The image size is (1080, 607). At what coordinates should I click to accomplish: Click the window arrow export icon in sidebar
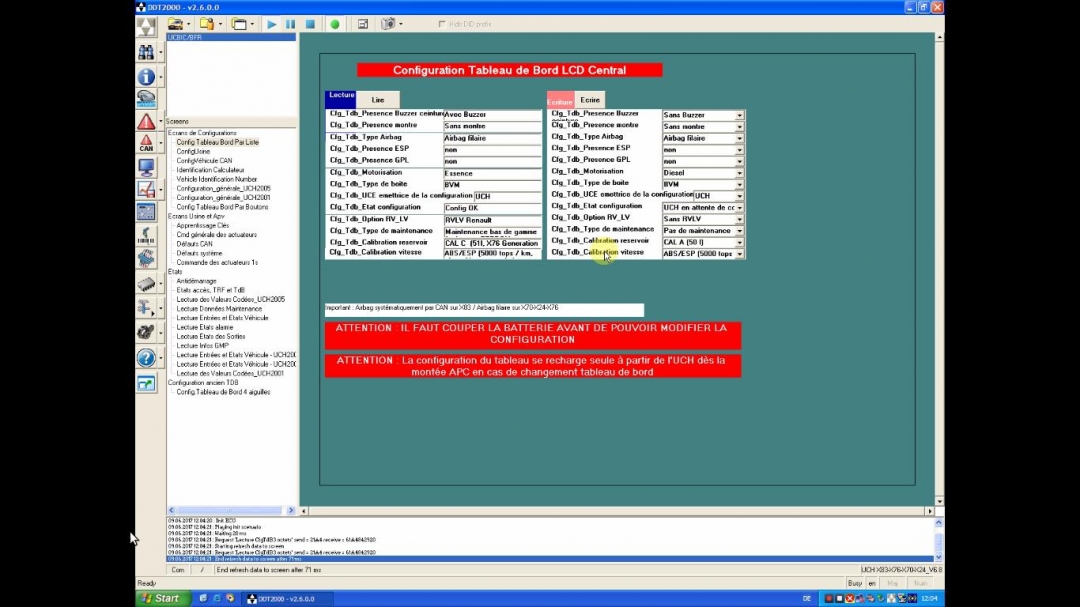click(x=146, y=383)
